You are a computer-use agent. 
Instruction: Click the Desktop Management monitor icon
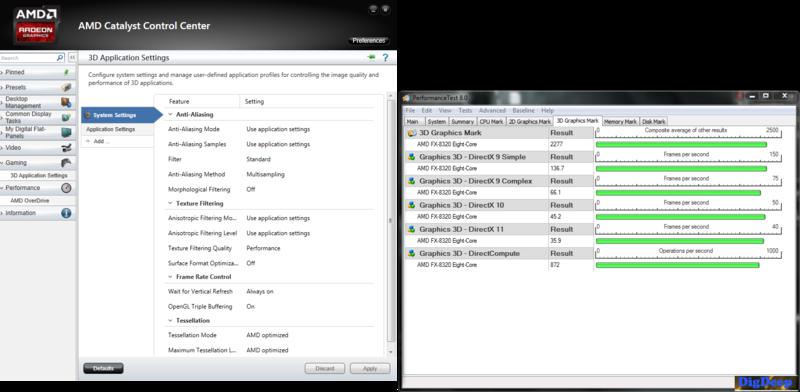[66, 102]
